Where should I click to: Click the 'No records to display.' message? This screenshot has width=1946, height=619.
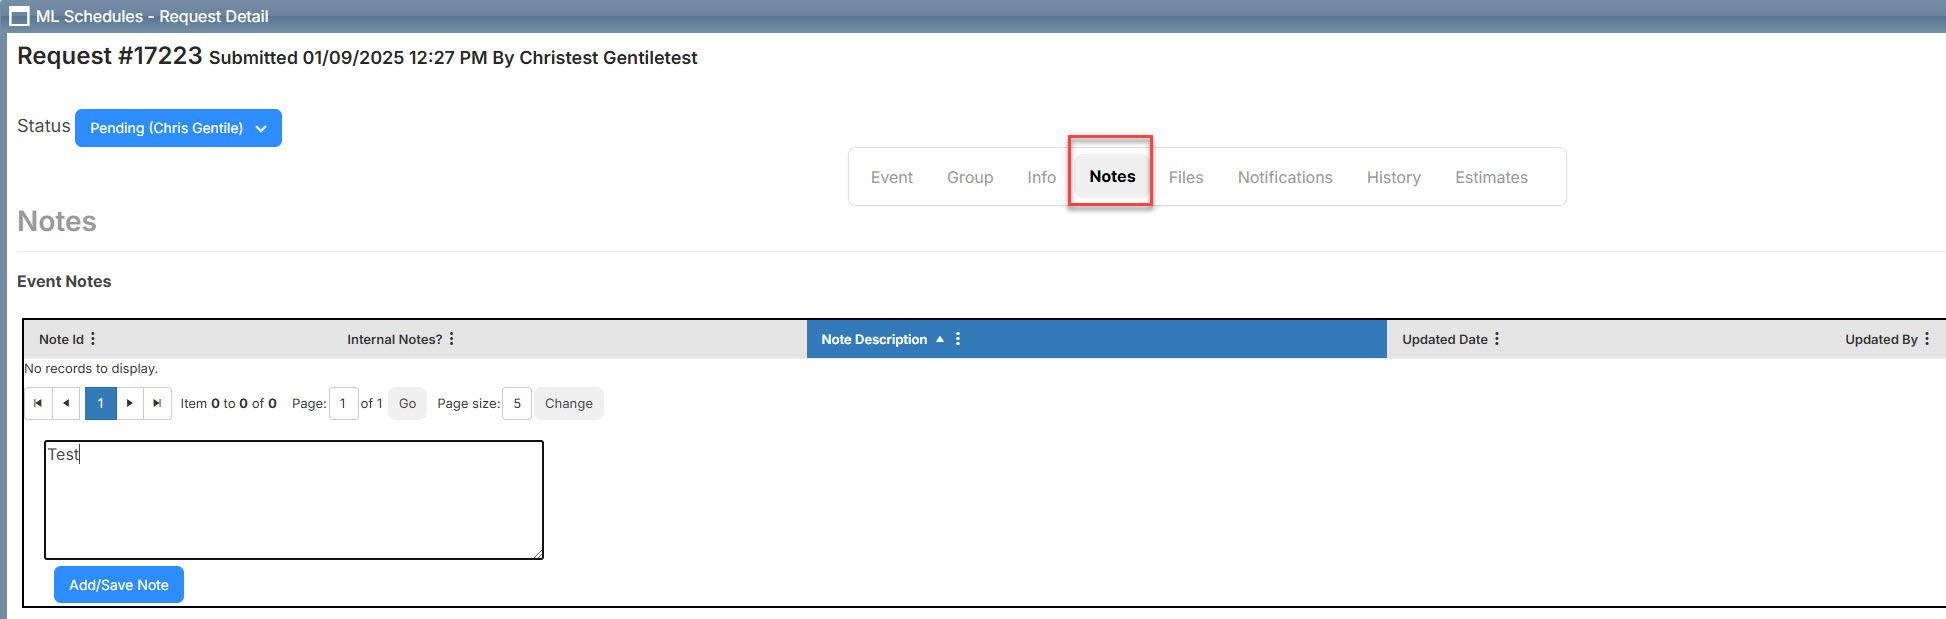[91, 368]
